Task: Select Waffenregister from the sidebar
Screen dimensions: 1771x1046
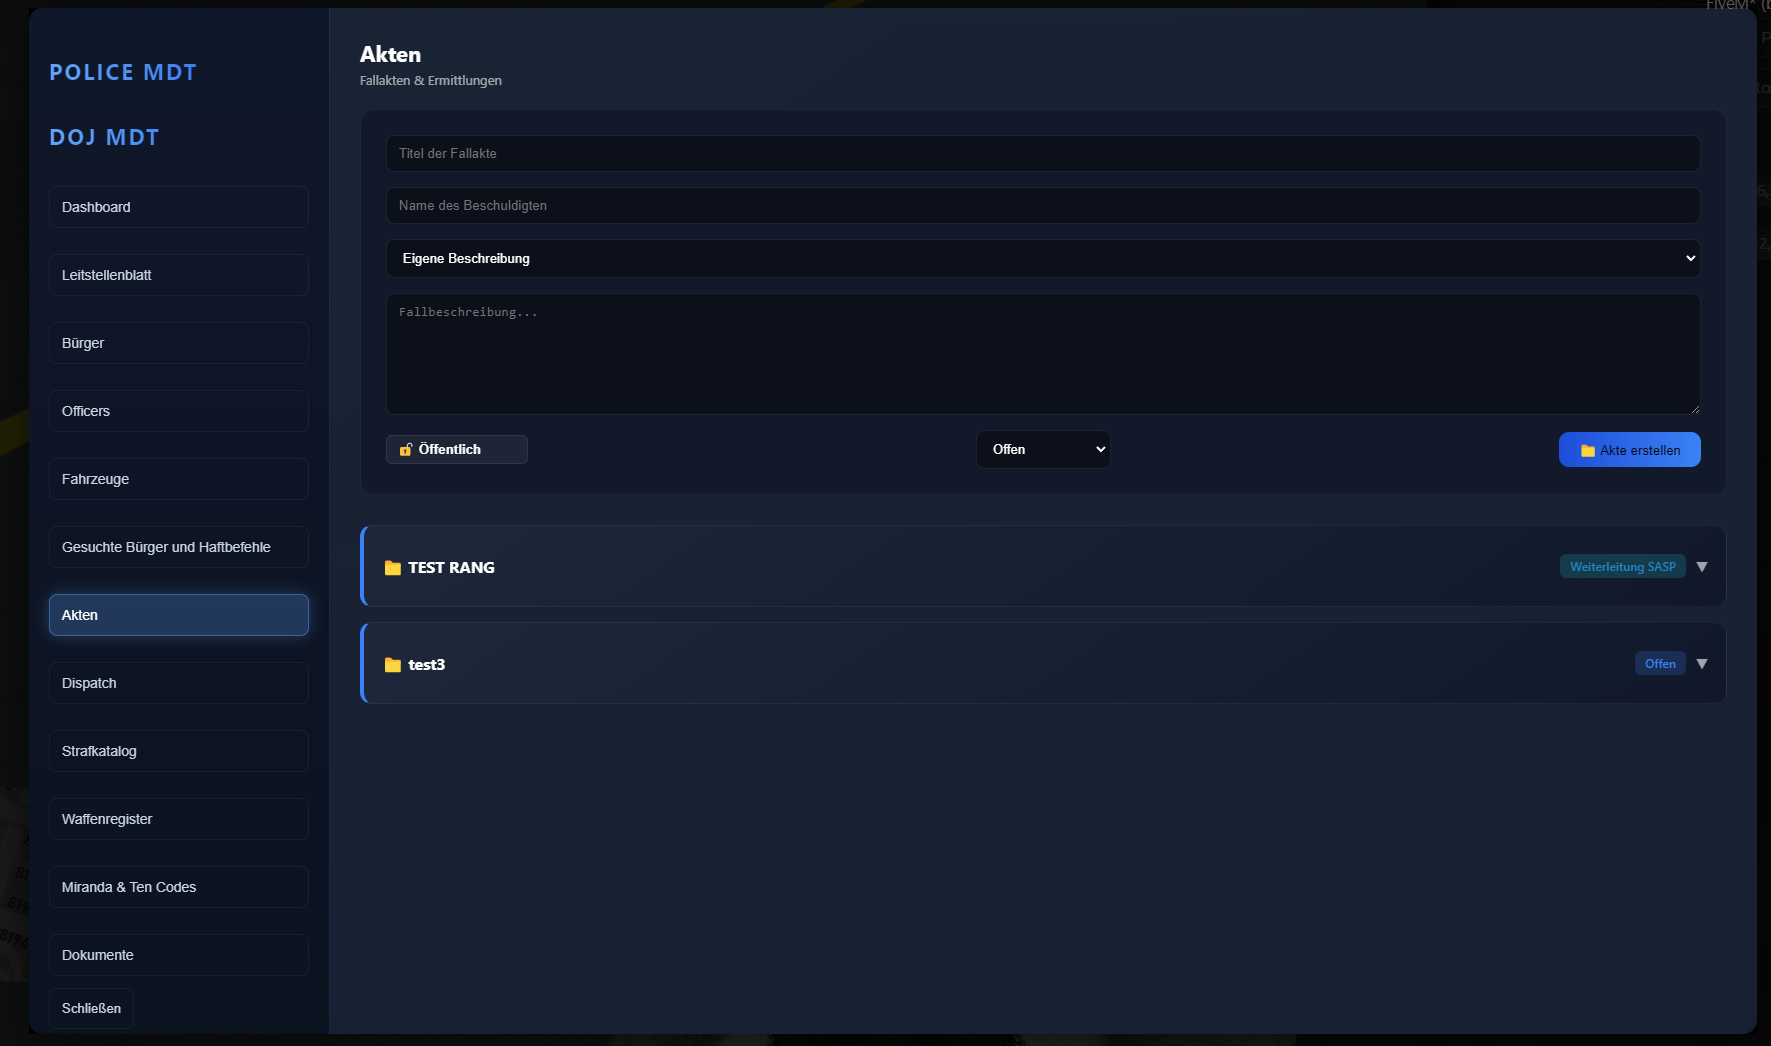Action: point(178,819)
